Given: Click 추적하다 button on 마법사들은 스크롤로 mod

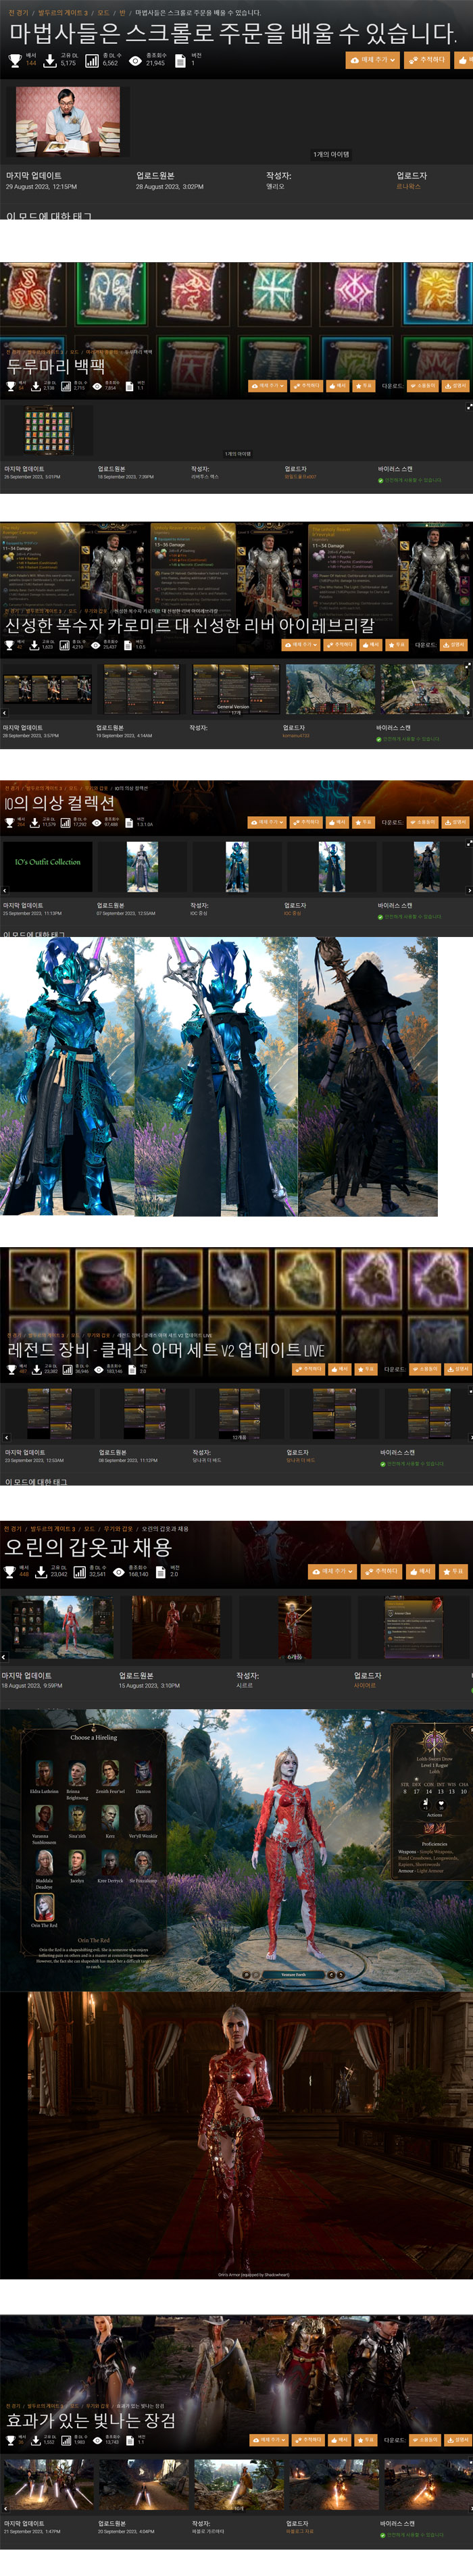Looking at the screenshot, I should (427, 60).
